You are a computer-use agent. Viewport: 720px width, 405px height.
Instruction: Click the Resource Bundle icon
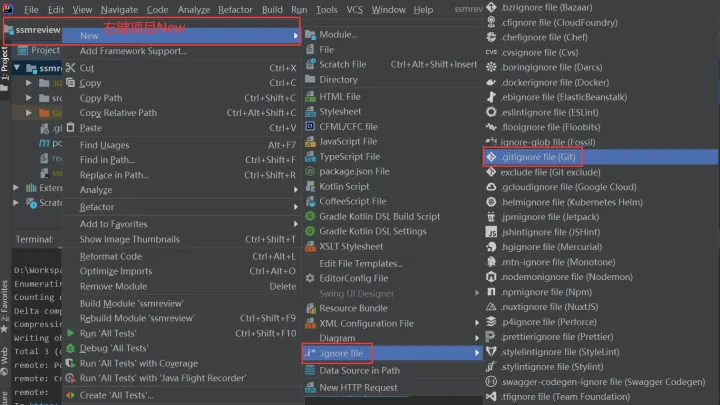[x=310, y=308]
